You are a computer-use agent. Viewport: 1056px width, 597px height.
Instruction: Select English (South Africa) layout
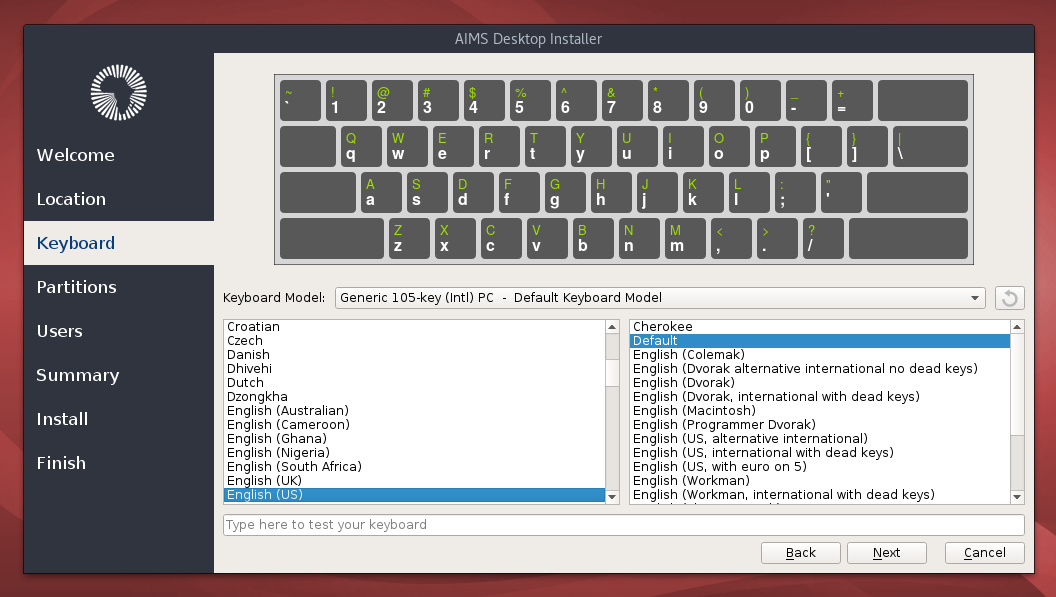tap(415, 466)
